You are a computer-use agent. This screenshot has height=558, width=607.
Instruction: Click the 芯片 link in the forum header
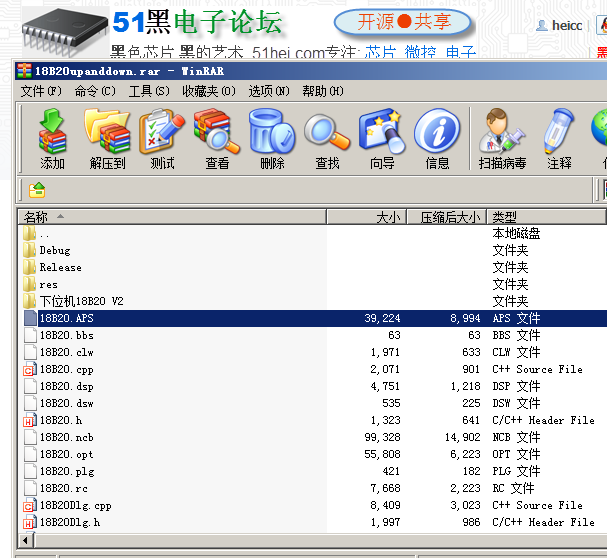click(381, 52)
